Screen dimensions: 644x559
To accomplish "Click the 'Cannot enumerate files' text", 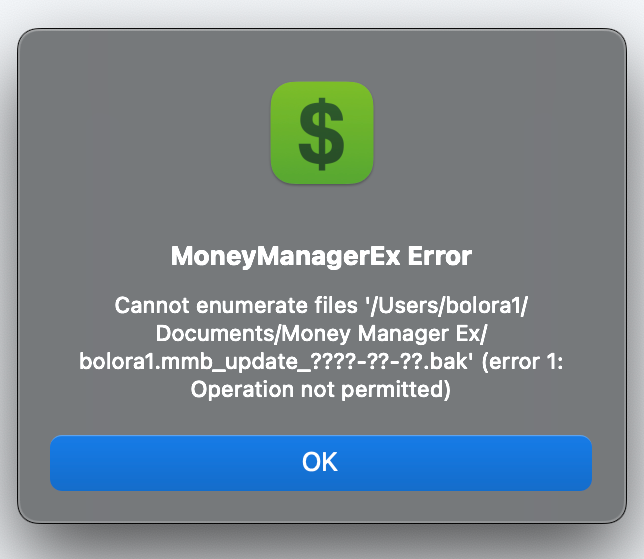I will click(x=236, y=306).
